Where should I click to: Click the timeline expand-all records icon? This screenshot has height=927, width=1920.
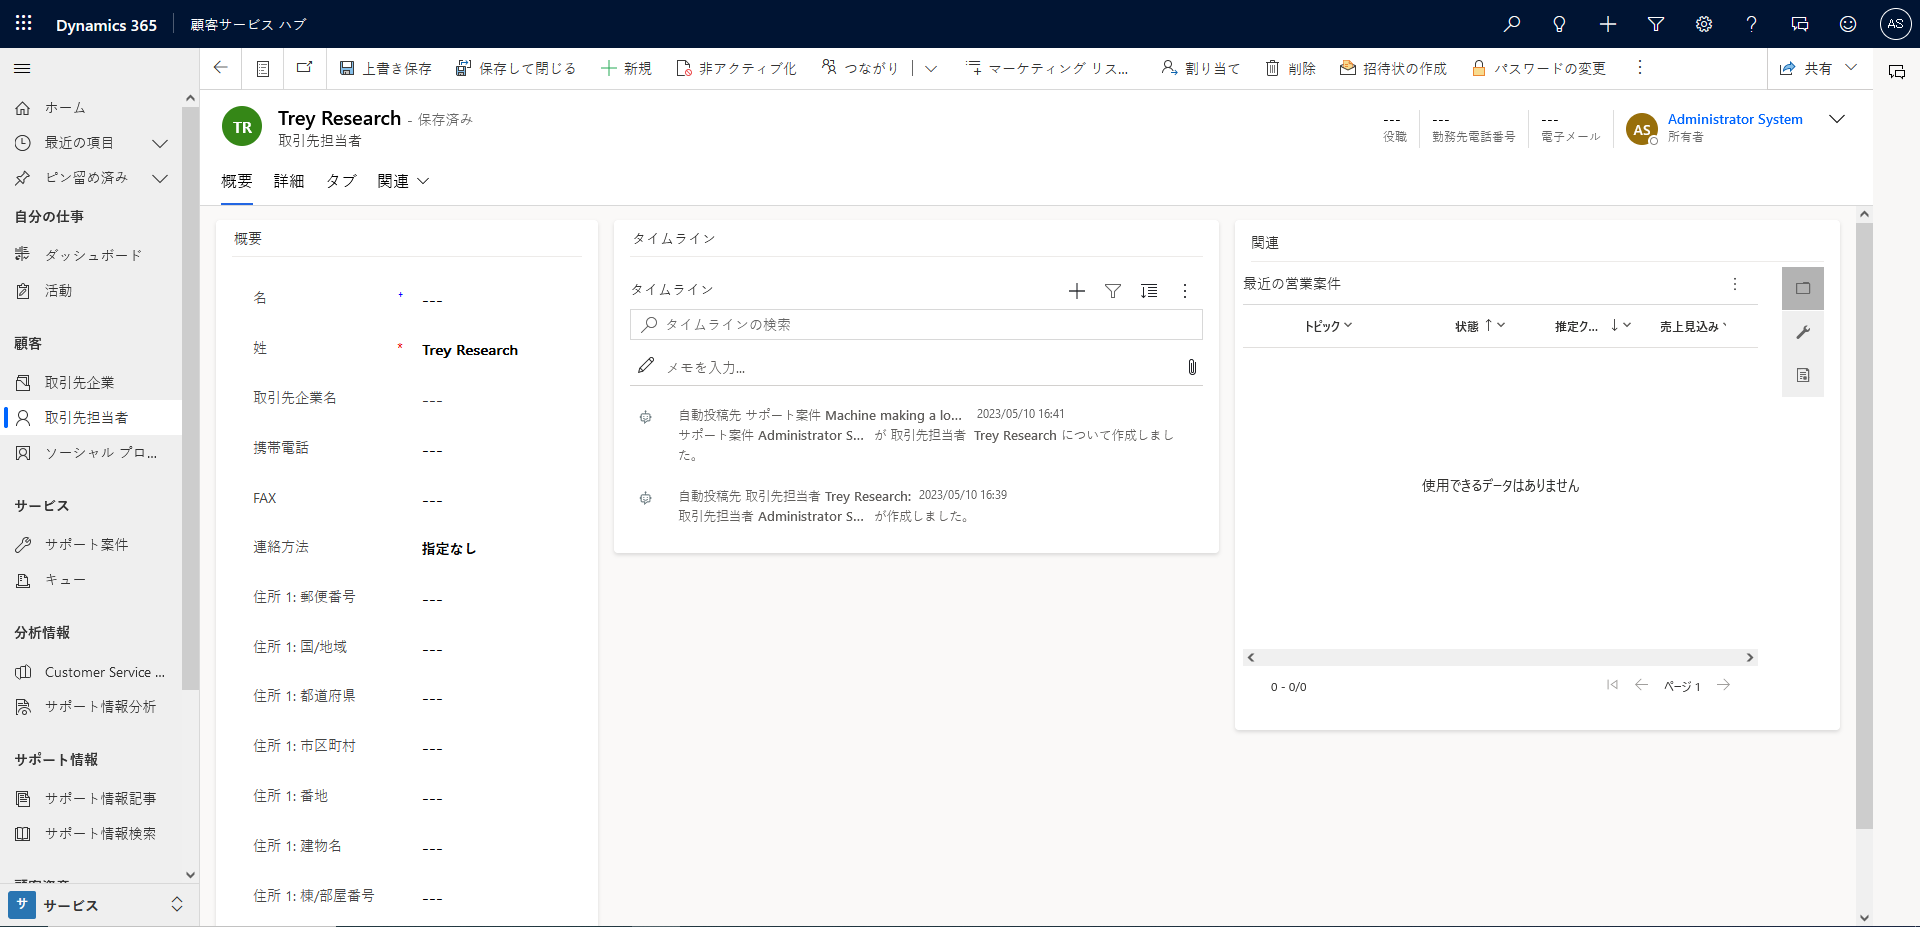click(x=1149, y=291)
